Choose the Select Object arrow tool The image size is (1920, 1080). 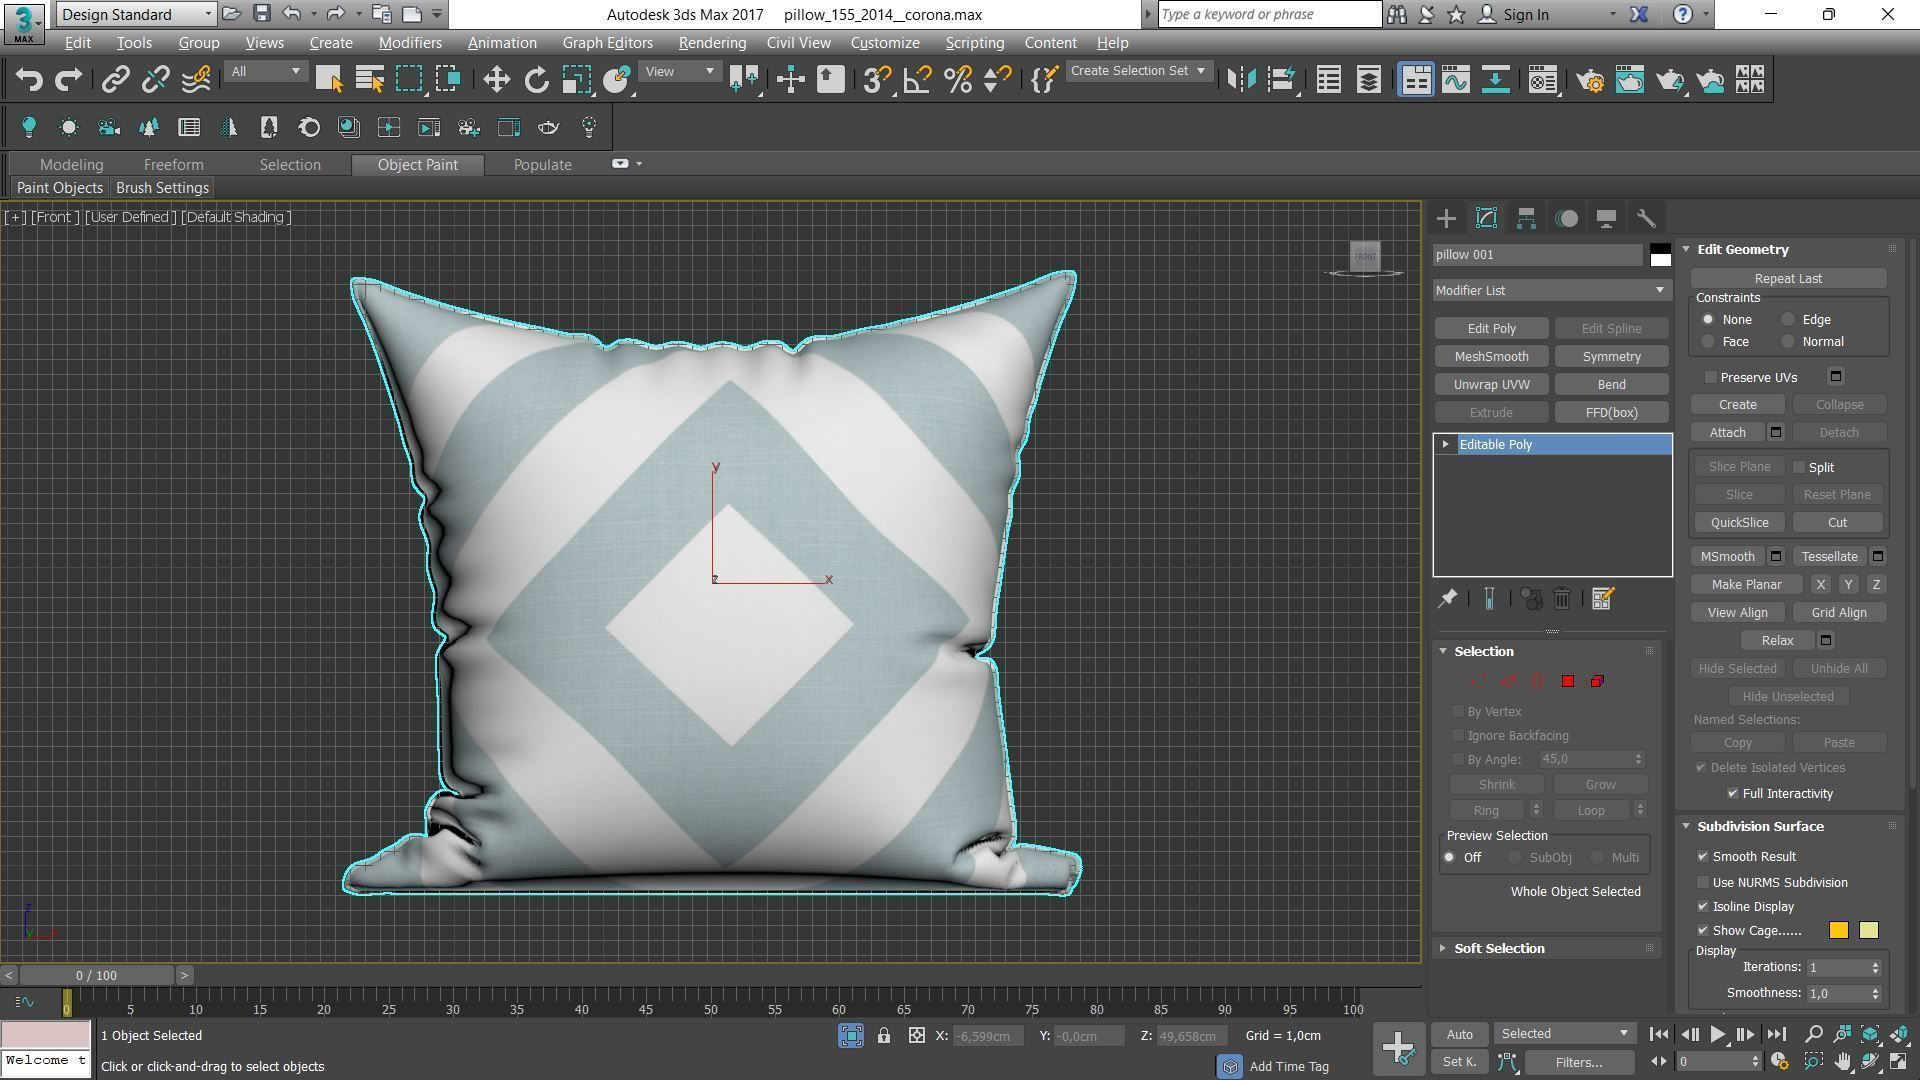[329, 80]
